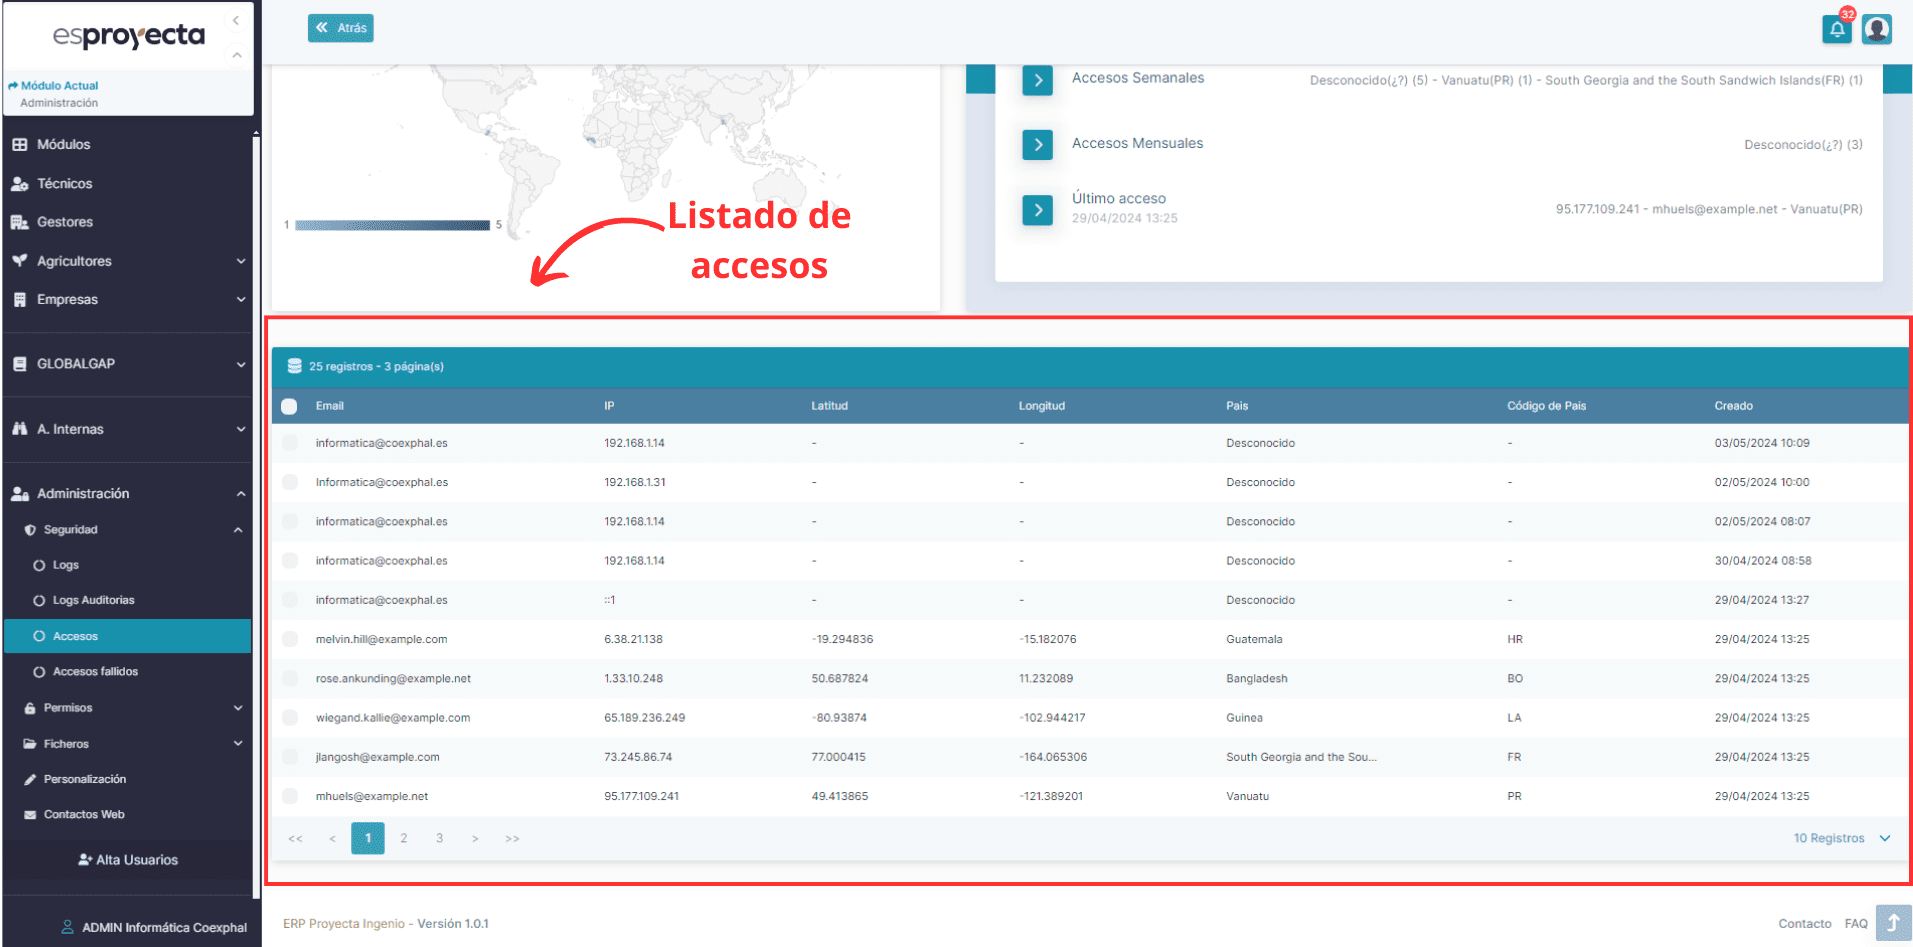Select the header checkbox to select all rows
This screenshot has height=947, width=1913.
click(x=289, y=406)
